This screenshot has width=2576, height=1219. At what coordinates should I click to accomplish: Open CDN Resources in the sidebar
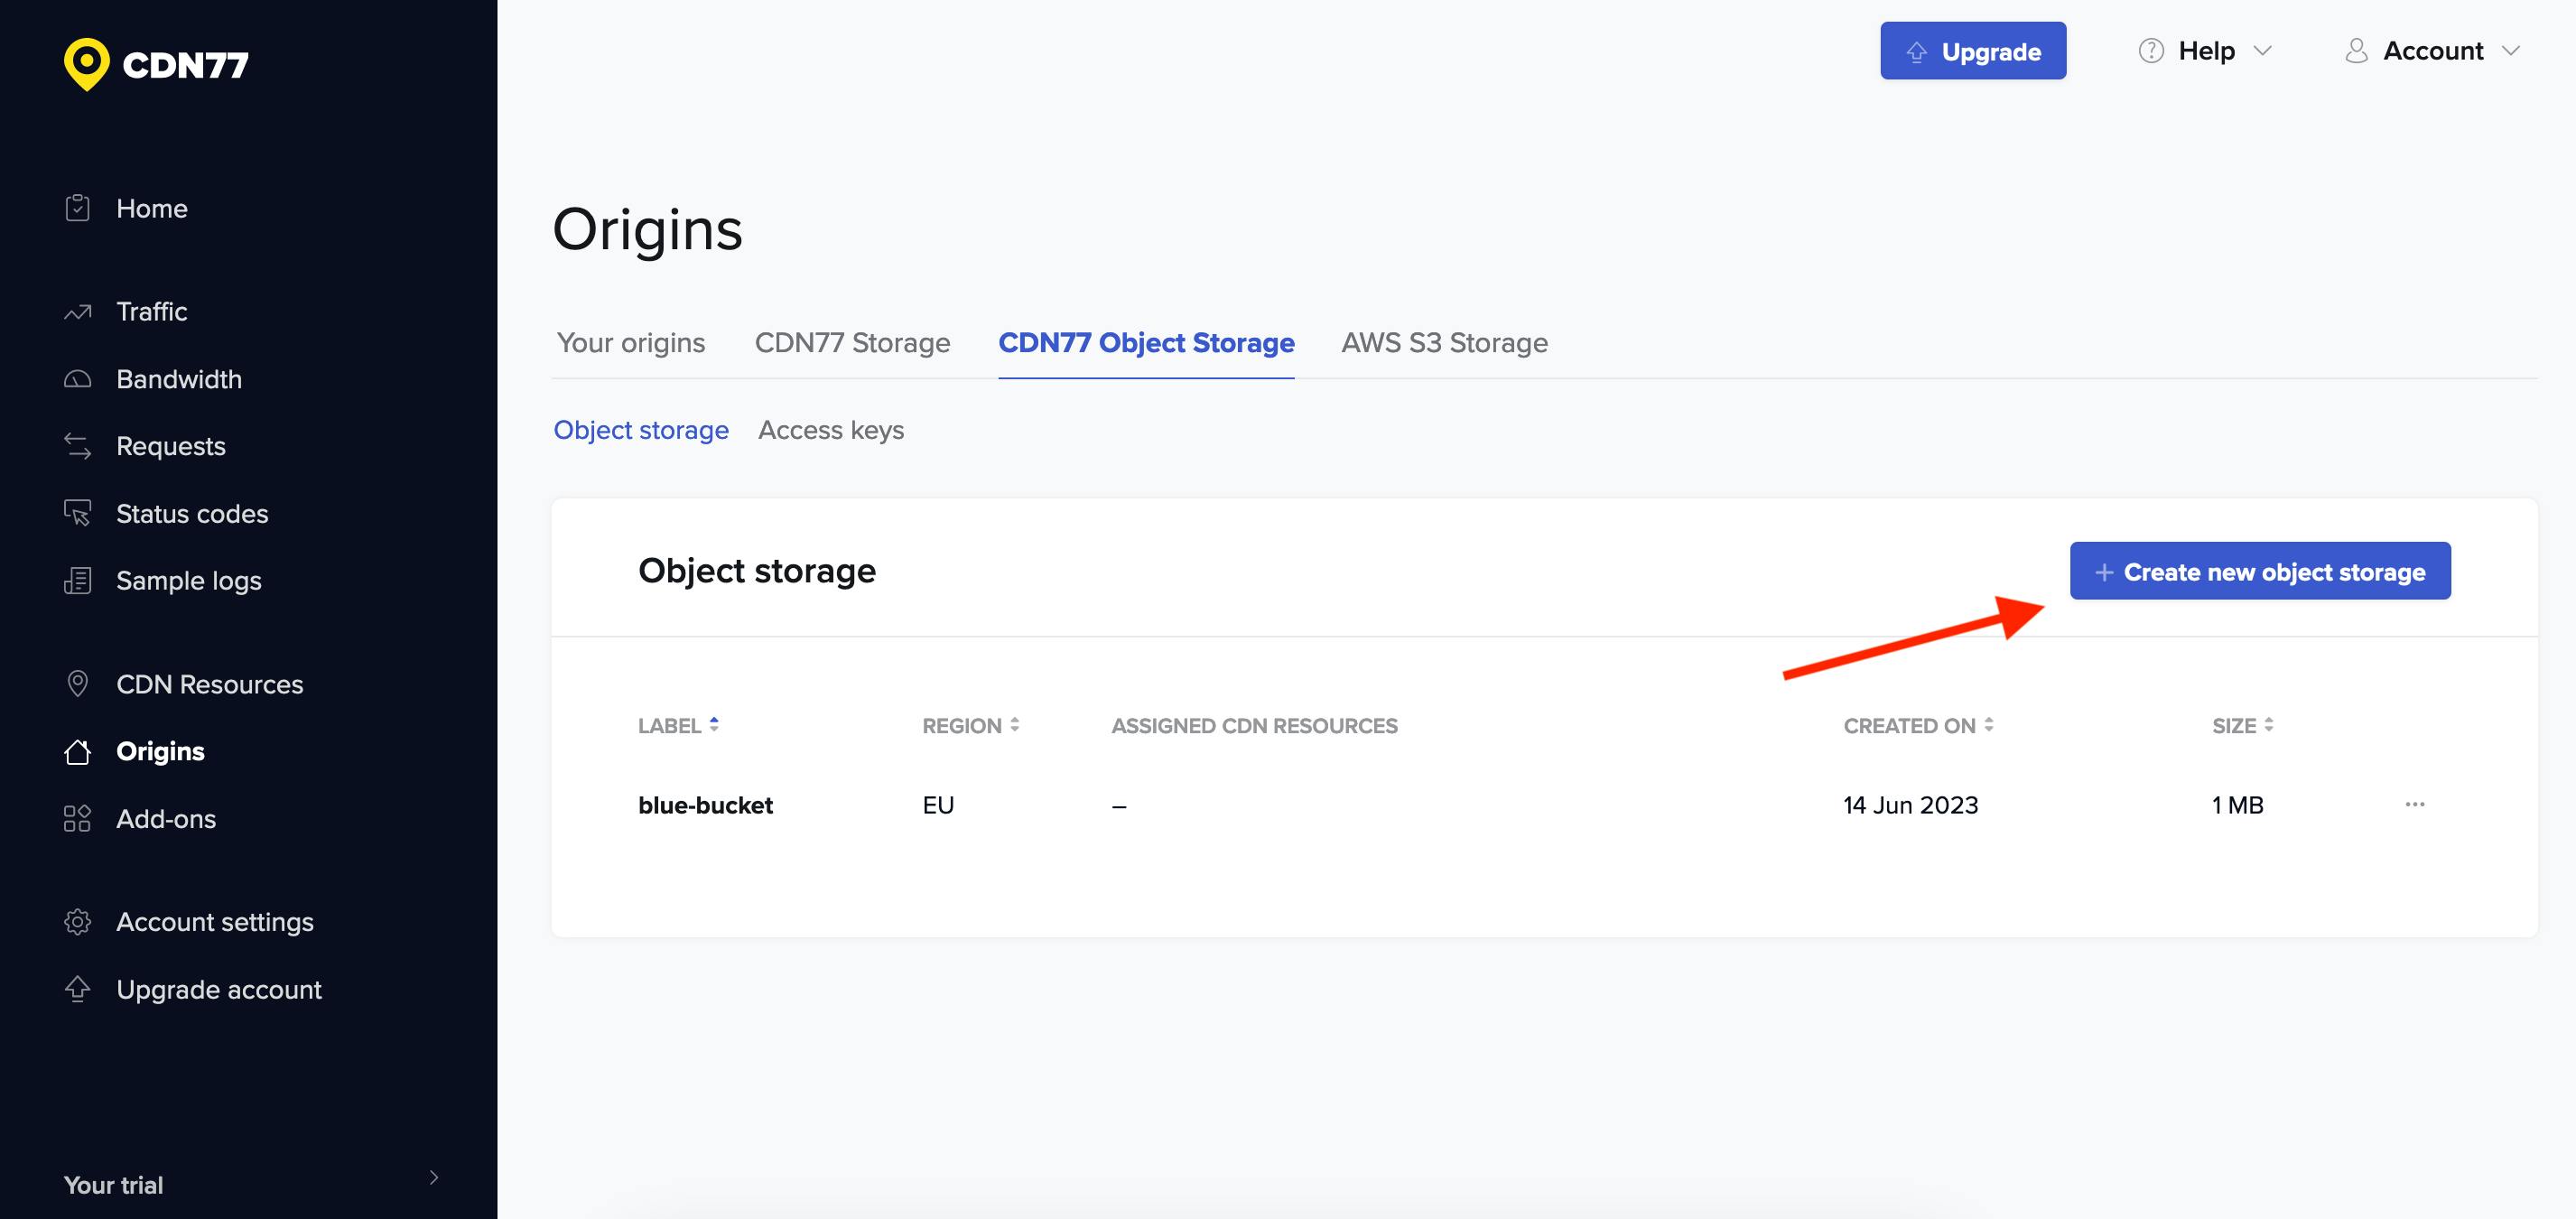pos(210,684)
